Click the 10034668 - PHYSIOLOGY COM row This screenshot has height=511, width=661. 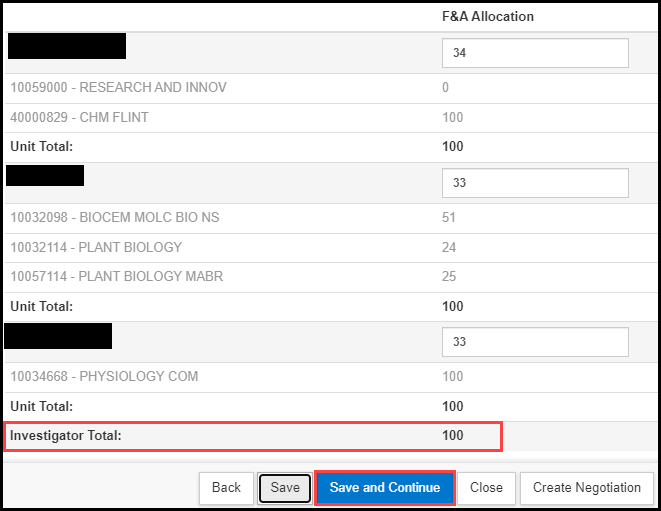pos(104,377)
